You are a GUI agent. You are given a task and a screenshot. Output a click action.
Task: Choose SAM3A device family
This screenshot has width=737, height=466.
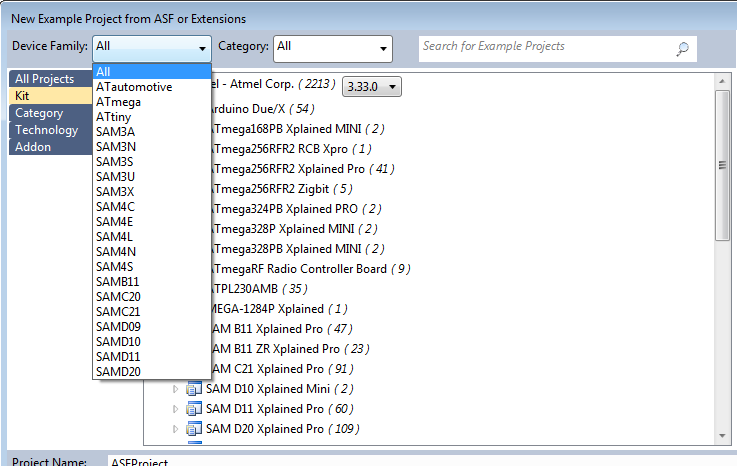coord(152,132)
